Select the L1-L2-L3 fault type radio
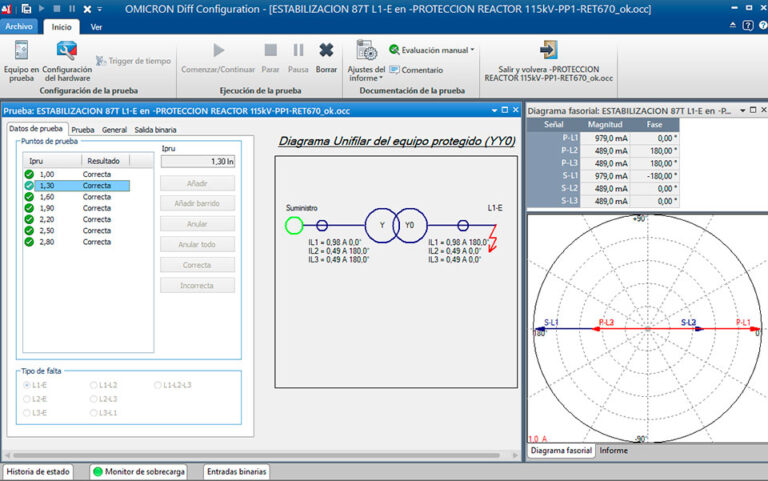 158,385
